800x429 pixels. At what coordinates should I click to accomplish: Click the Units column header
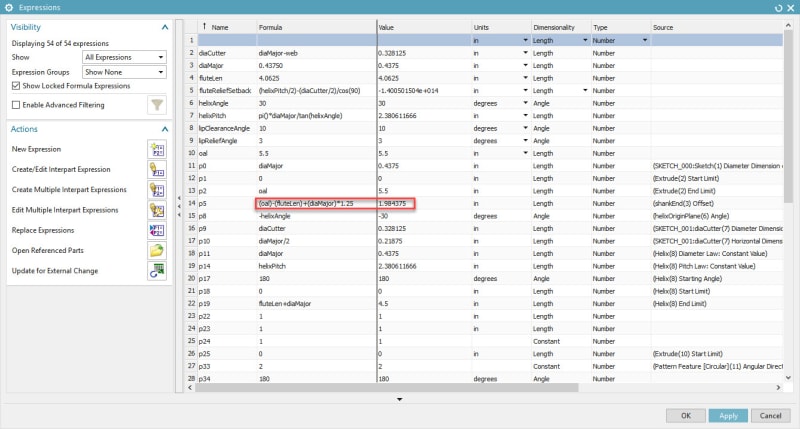click(x=502, y=28)
